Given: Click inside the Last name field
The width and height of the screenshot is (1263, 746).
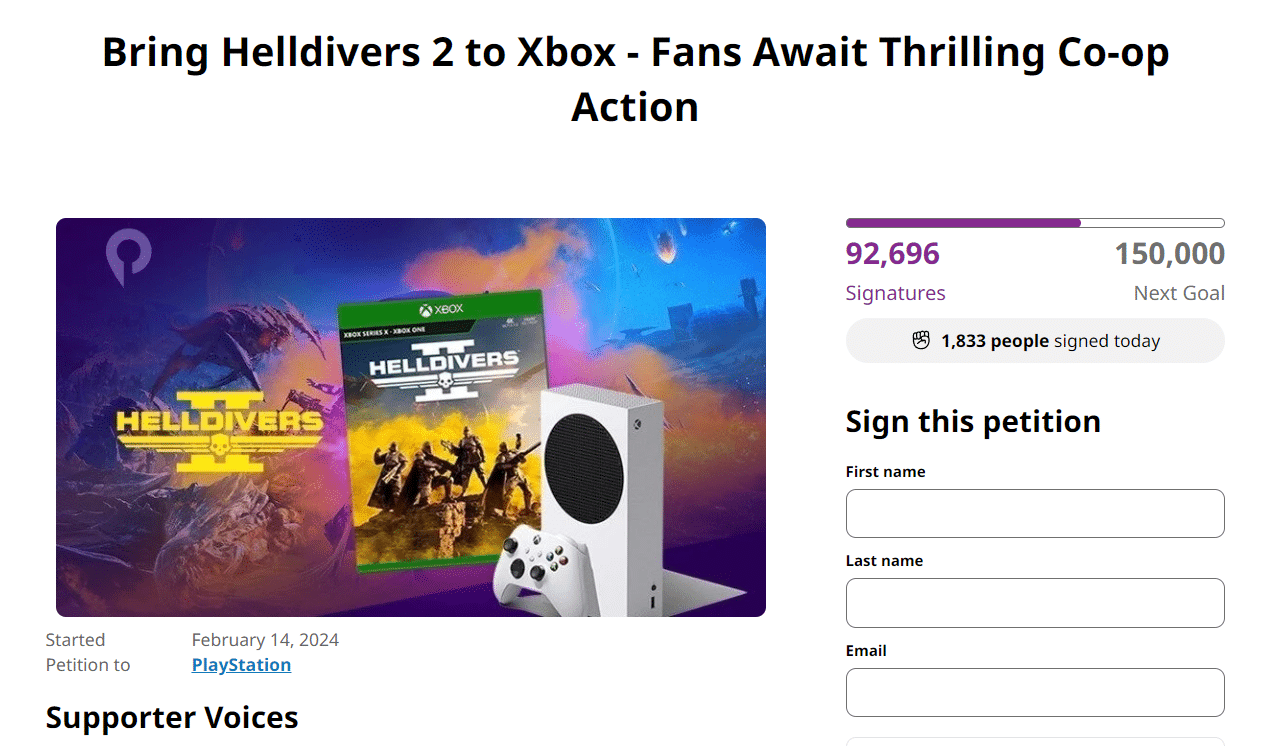Looking at the screenshot, I should 1035,602.
